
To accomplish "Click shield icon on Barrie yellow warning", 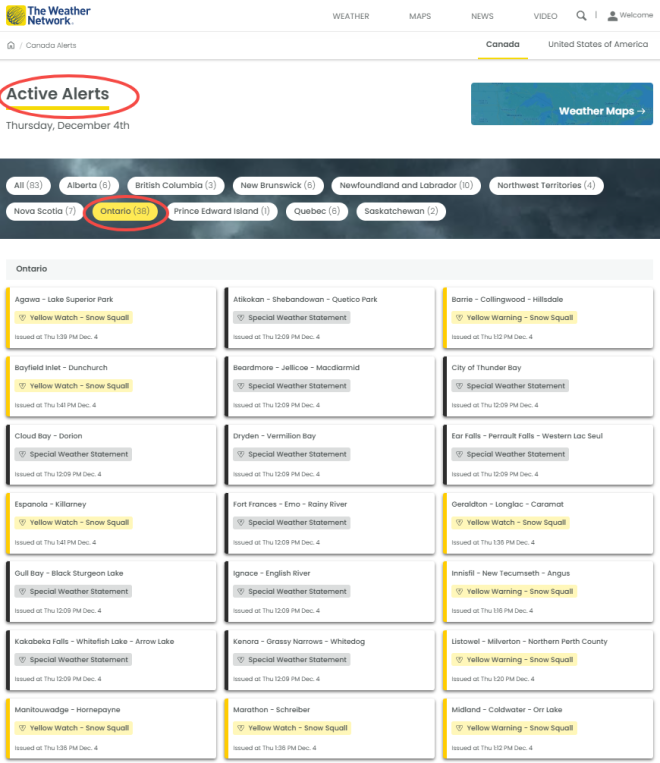I will coord(458,318).
